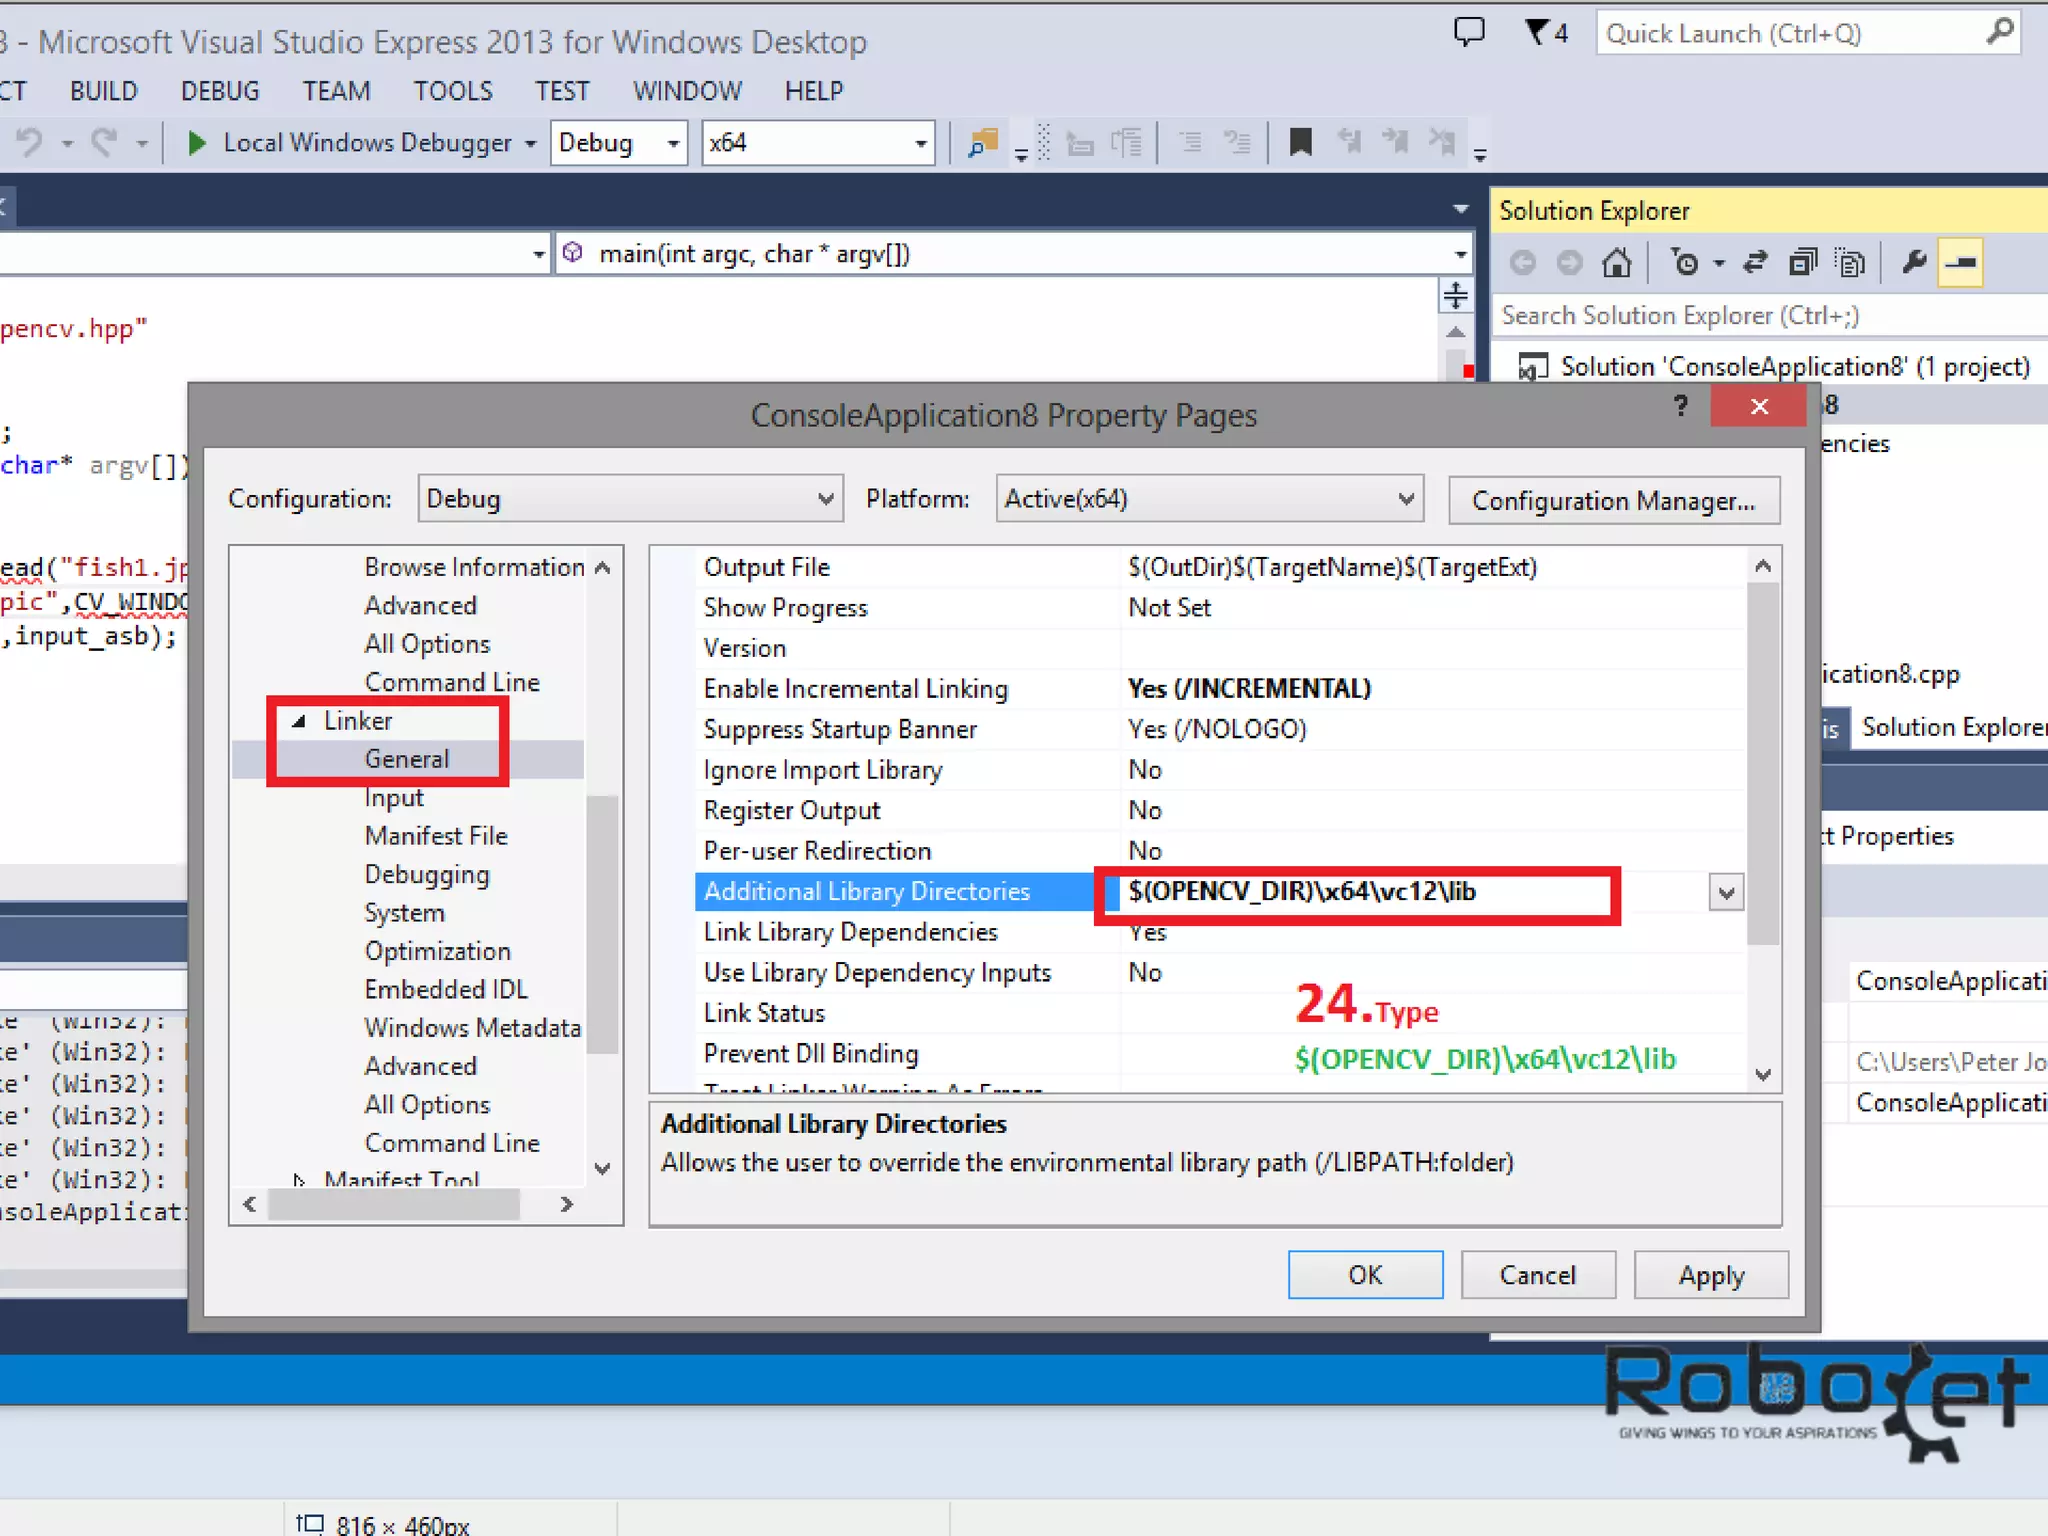Click the notifications flag icon

point(1537,32)
